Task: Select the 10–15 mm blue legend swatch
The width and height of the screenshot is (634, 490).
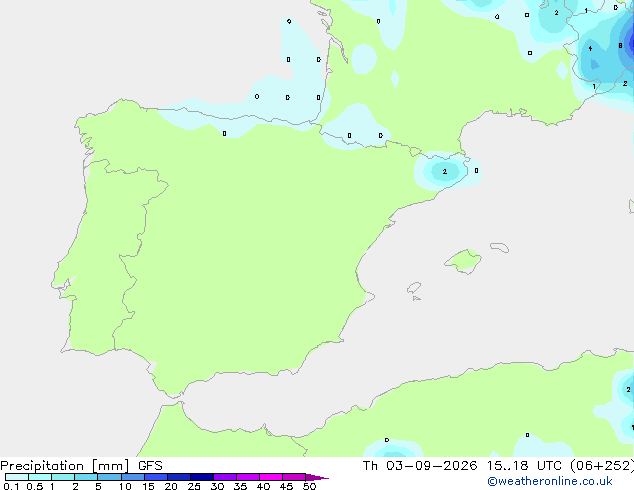Action: click(x=132, y=477)
